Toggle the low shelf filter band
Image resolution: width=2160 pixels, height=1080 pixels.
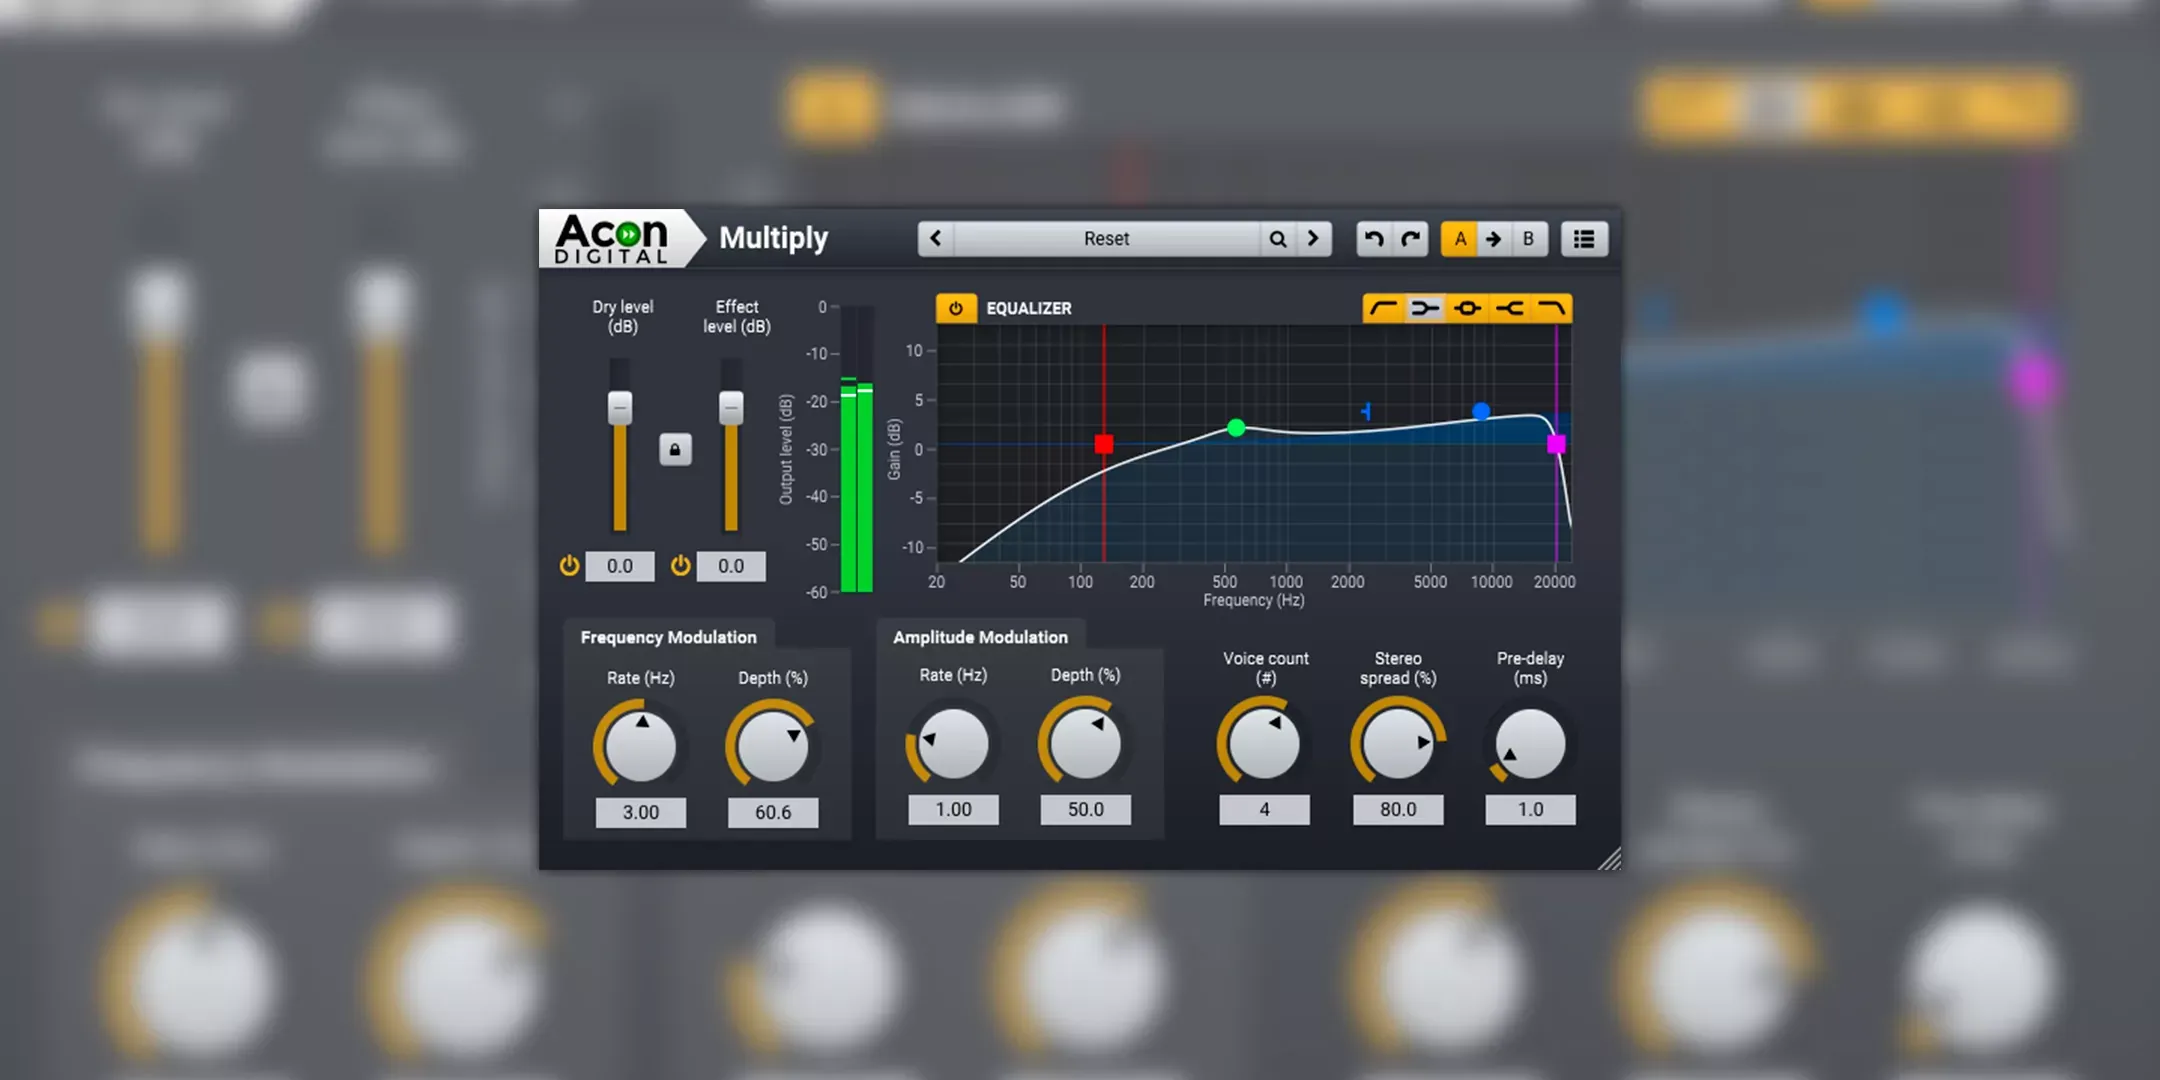click(1426, 308)
